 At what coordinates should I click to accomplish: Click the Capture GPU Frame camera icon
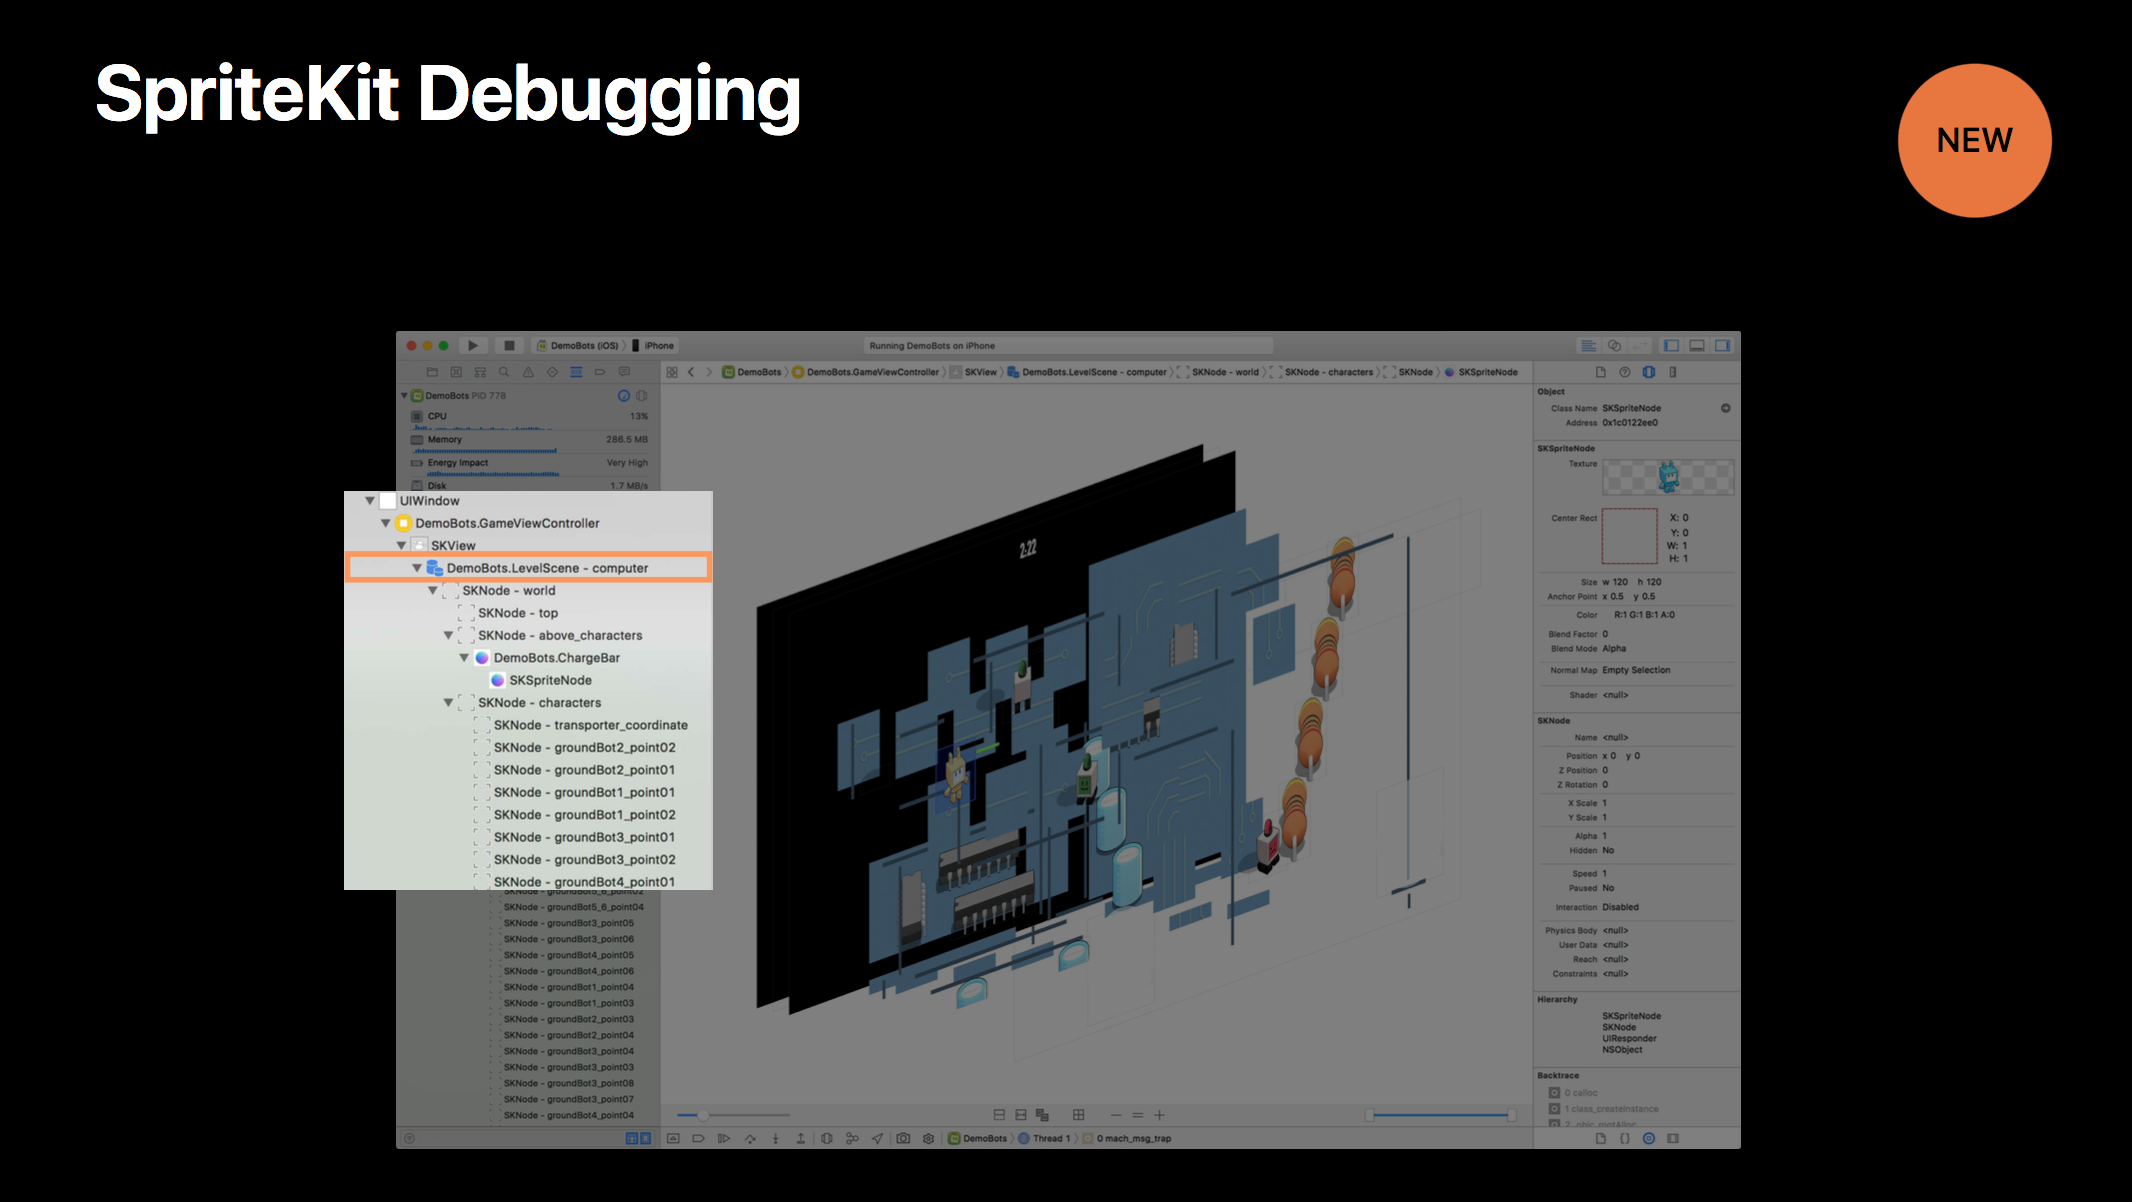click(x=903, y=1138)
